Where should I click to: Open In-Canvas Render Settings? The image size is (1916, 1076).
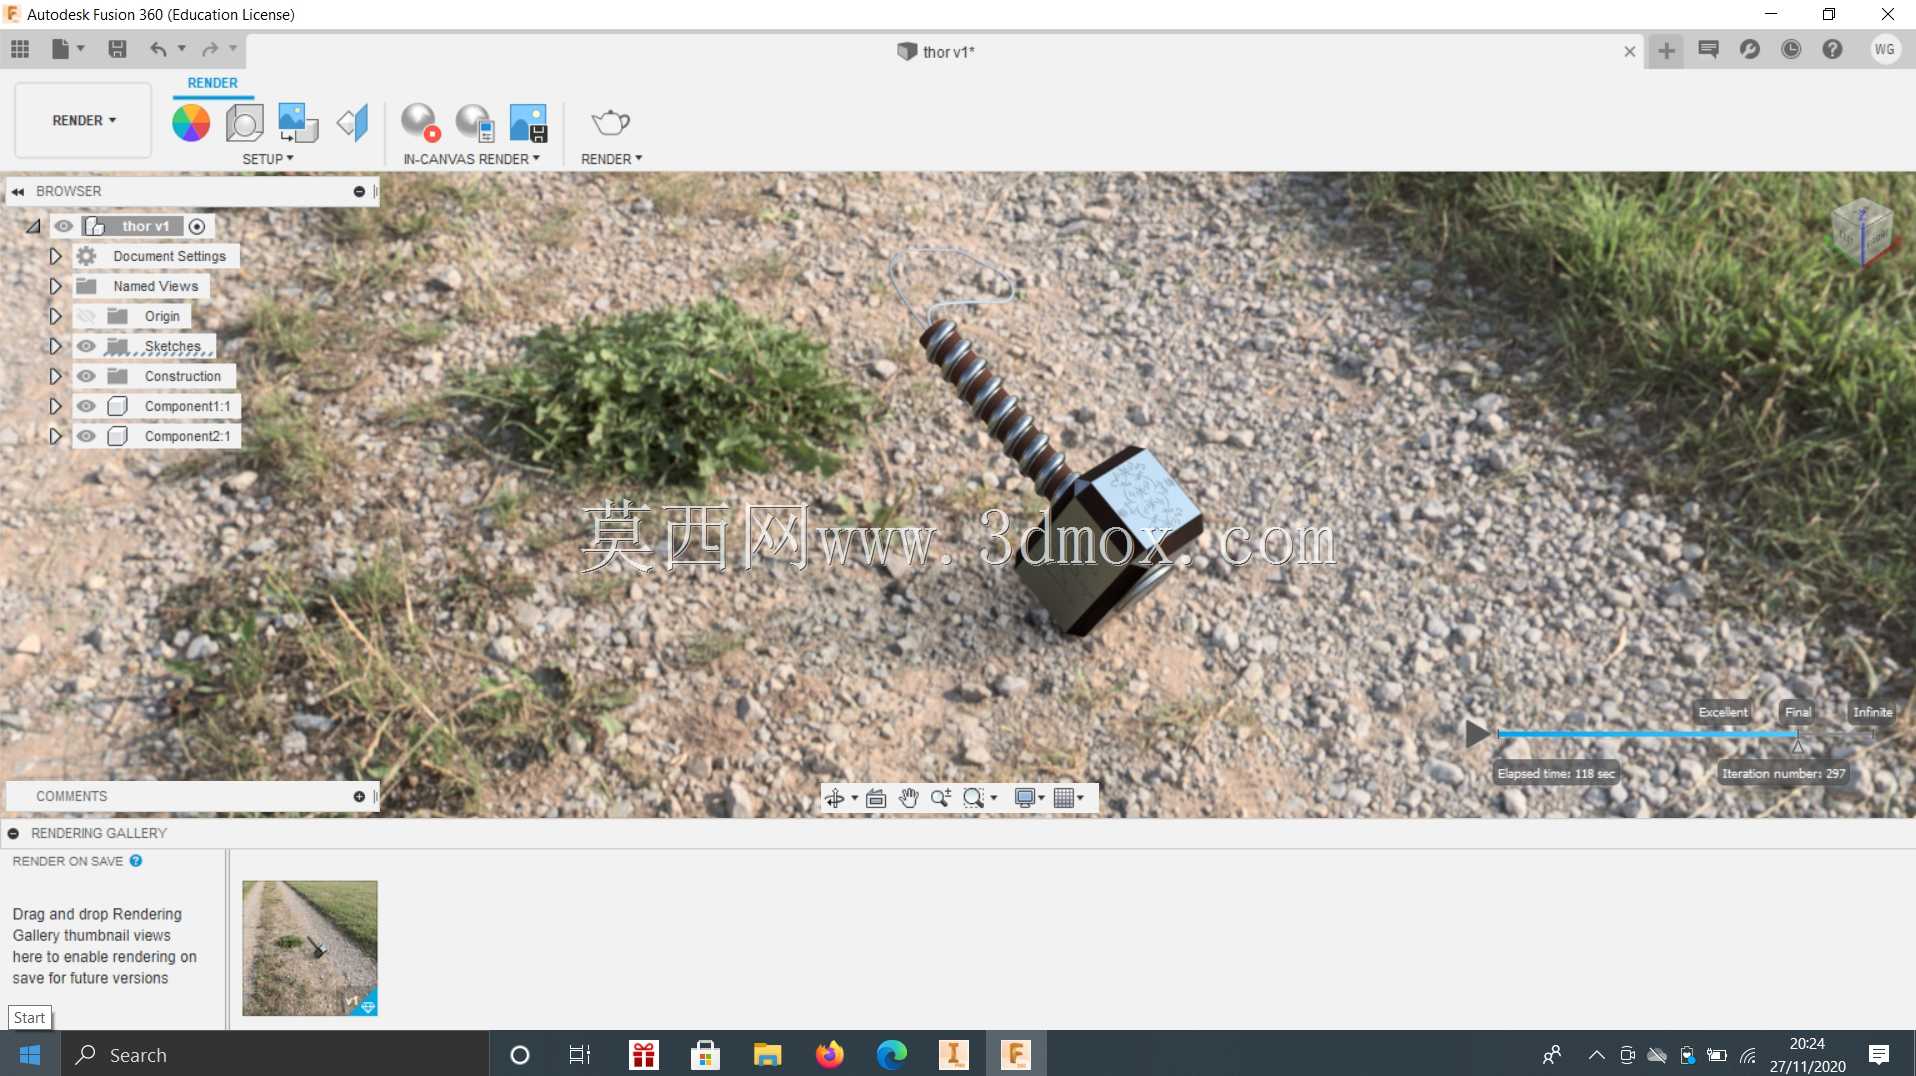(x=475, y=123)
